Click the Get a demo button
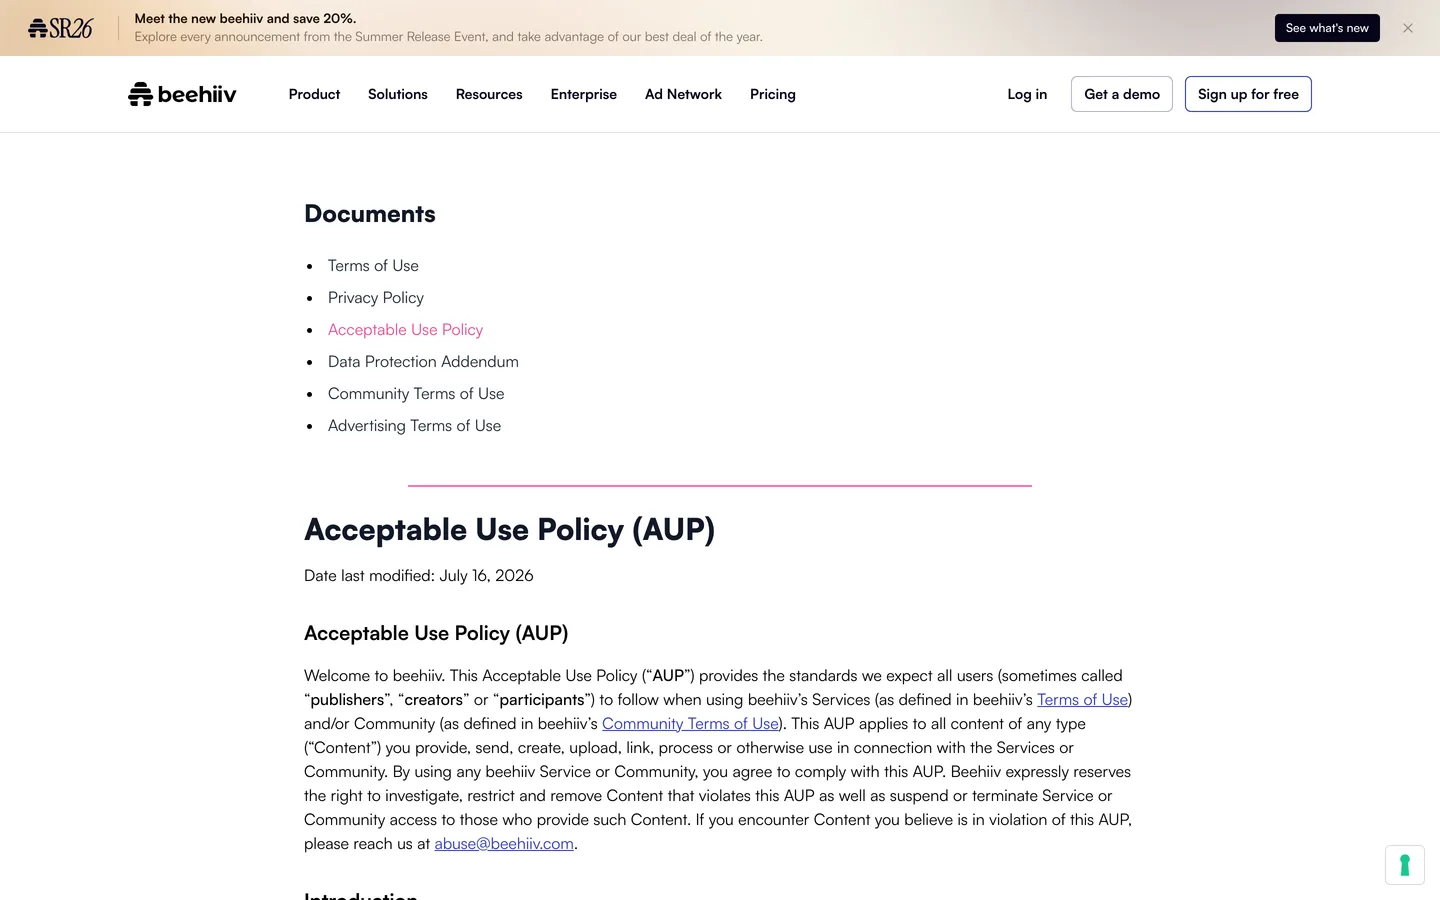Screen dimensions: 1440x900 pos(1122,94)
